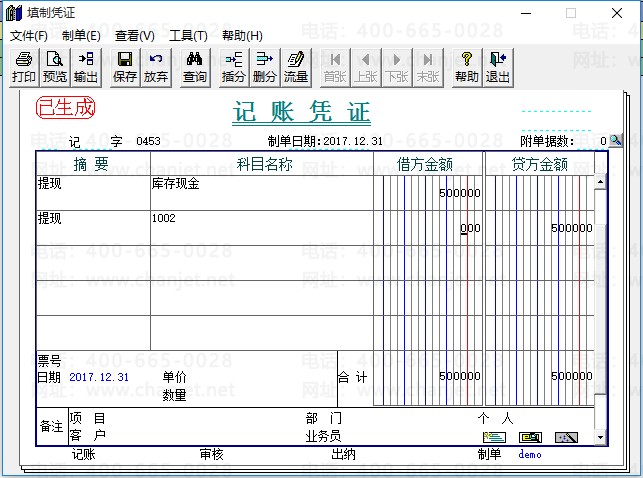643x478 pixels.
Task: Open the 预览 preview tool
Action: (55, 68)
